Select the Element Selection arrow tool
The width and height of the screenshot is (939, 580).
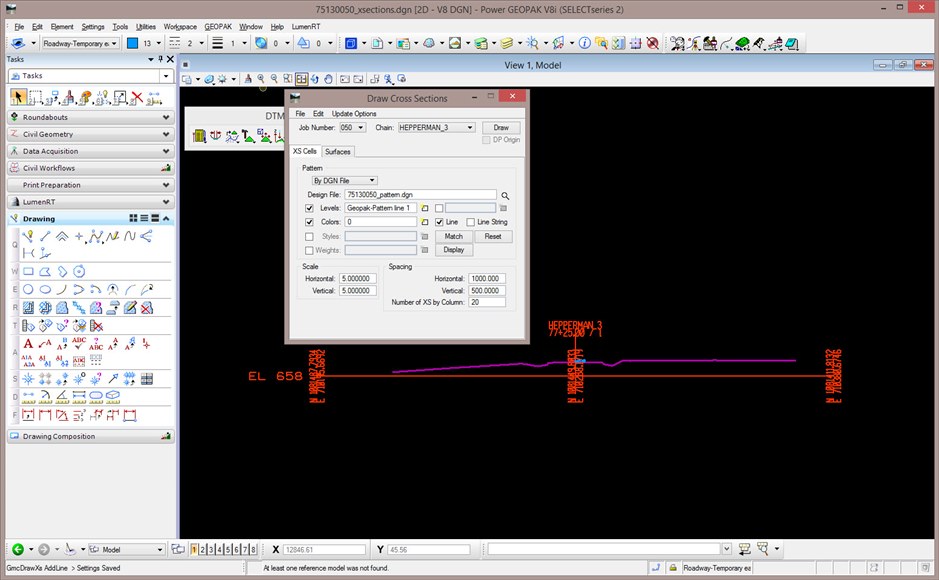(17, 97)
